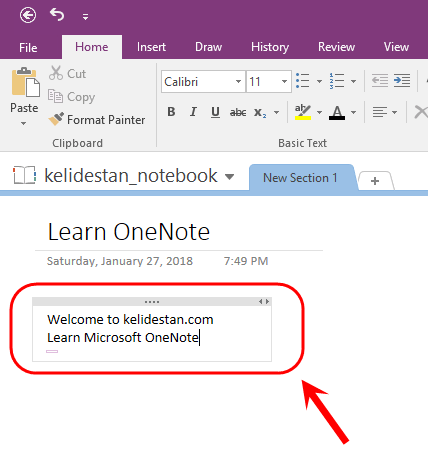428x473 pixels.
Task: Open the font size dropdown arrow
Action: pyautogui.click(x=284, y=81)
